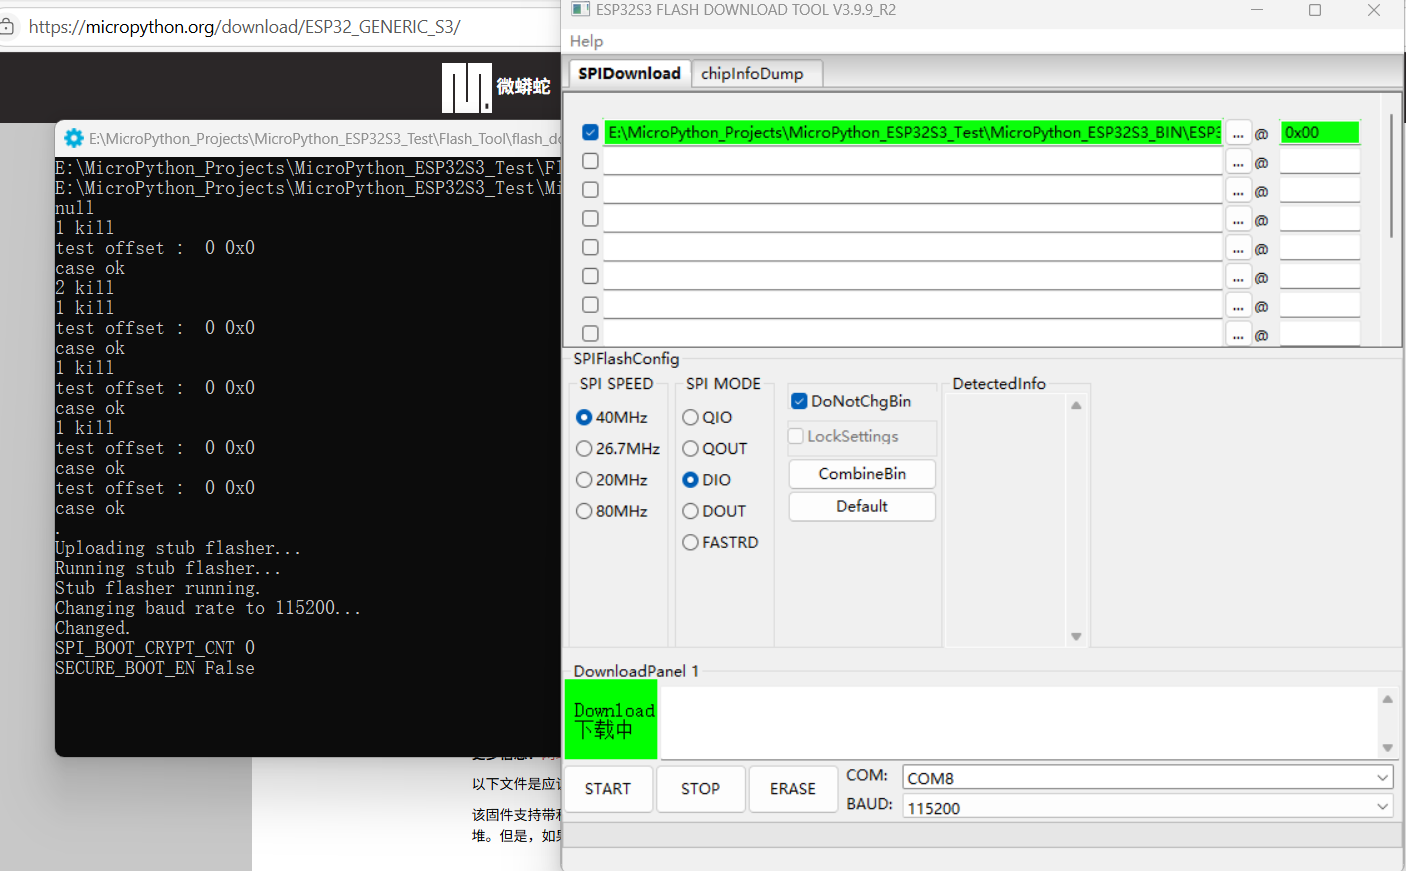Click "Changing baud rate to 115200..." console line
The image size is (1406, 871).
point(208,608)
